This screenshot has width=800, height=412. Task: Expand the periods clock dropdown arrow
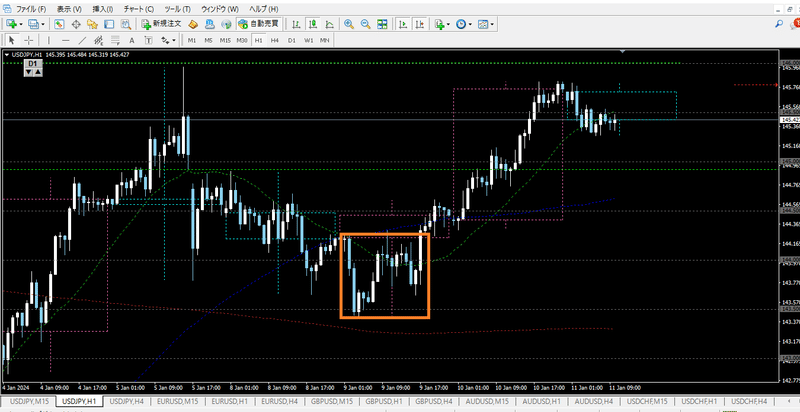click(470, 24)
